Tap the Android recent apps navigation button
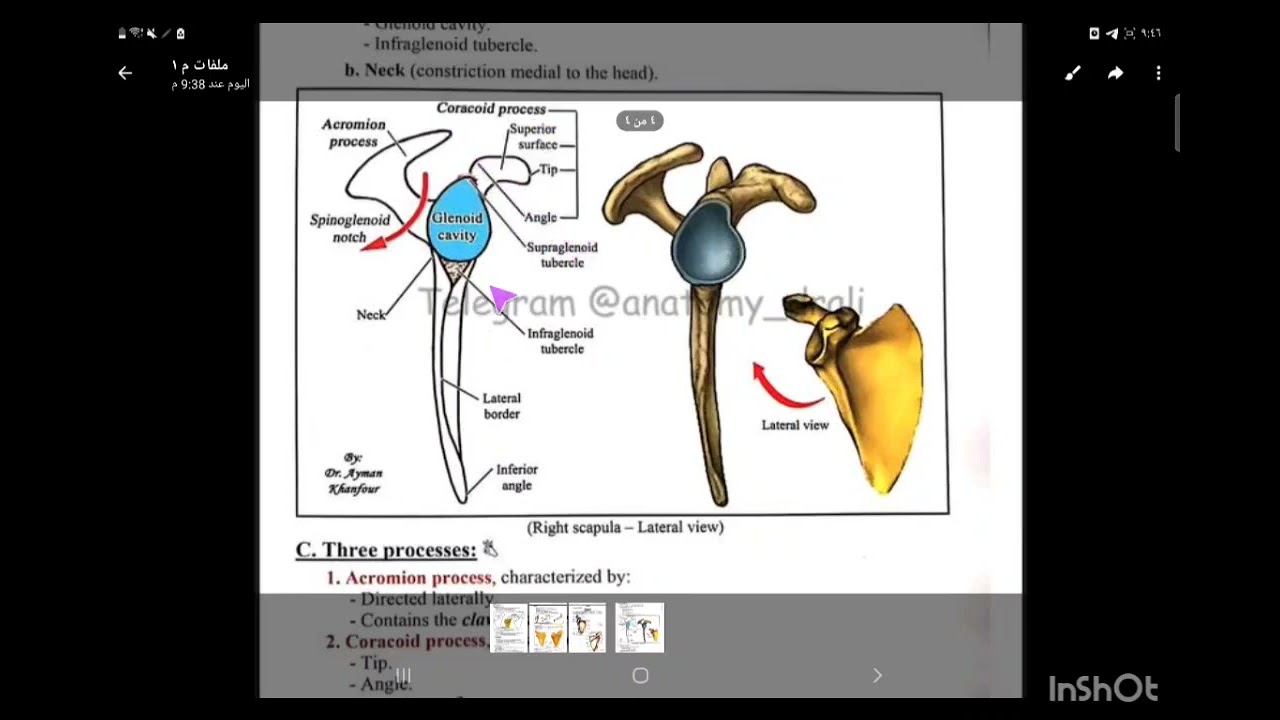The width and height of the screenshot is (1280, 720). (403, 675)
